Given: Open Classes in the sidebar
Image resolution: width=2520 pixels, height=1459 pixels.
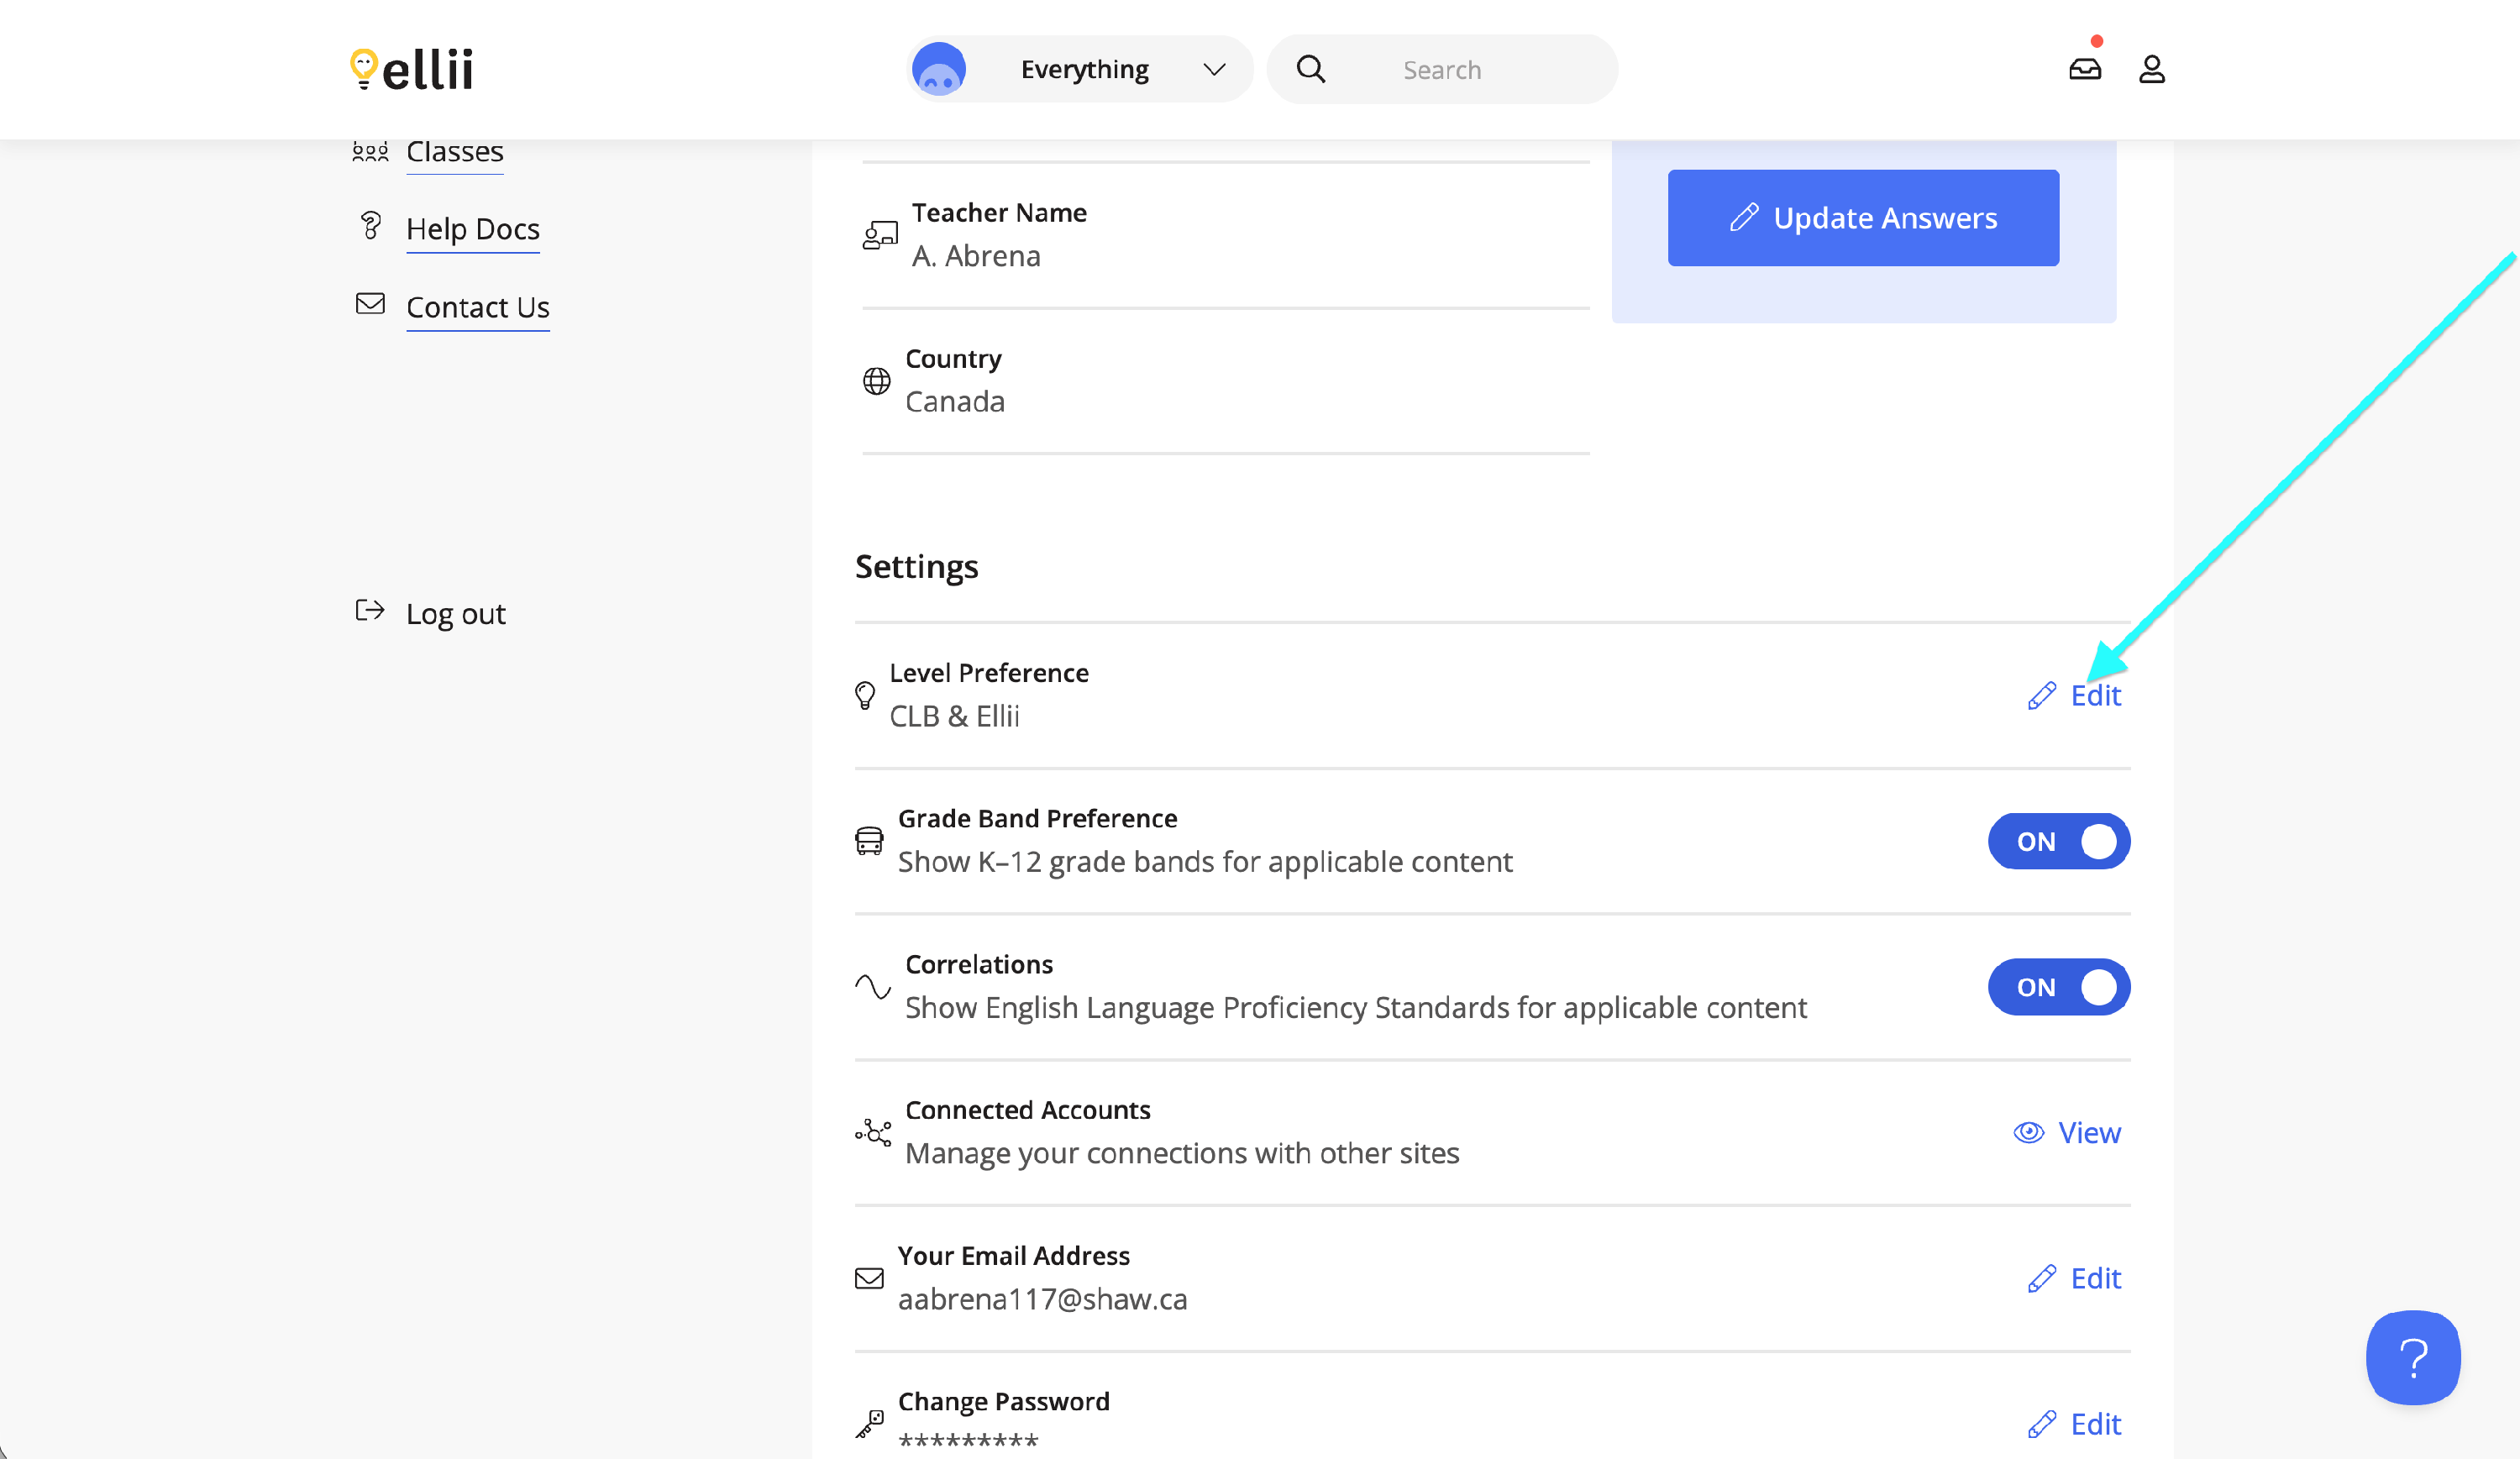Looking at the screenshot, I should (454, 151).
